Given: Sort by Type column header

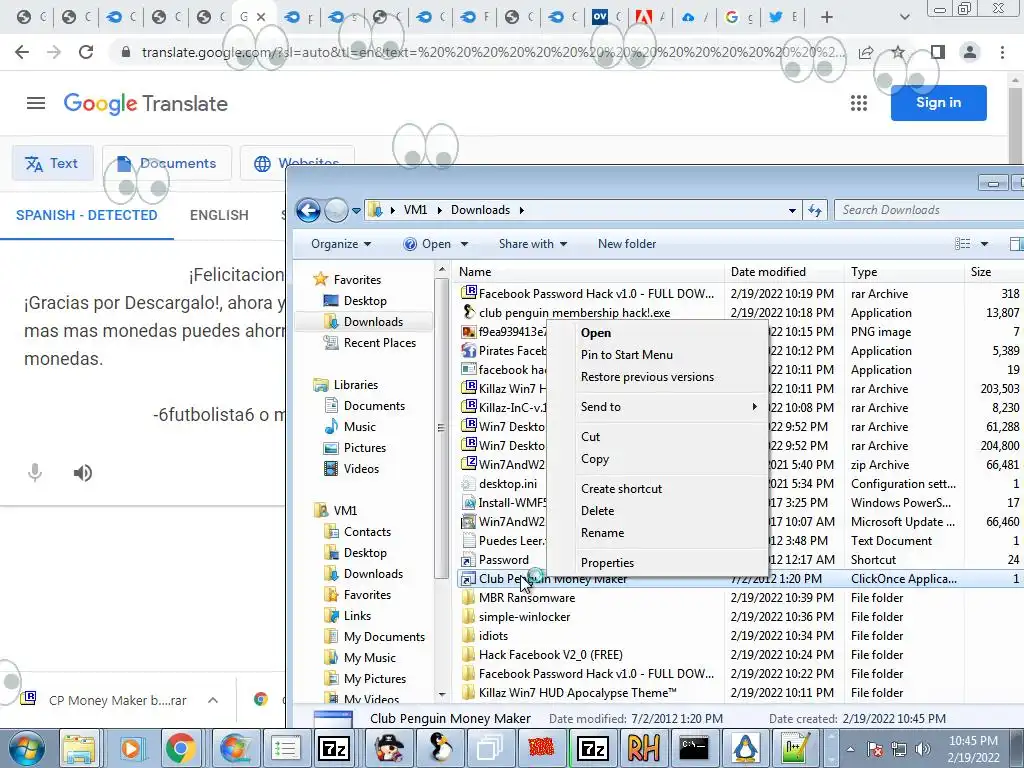Looking at the screenshot, I should (904, 272).
